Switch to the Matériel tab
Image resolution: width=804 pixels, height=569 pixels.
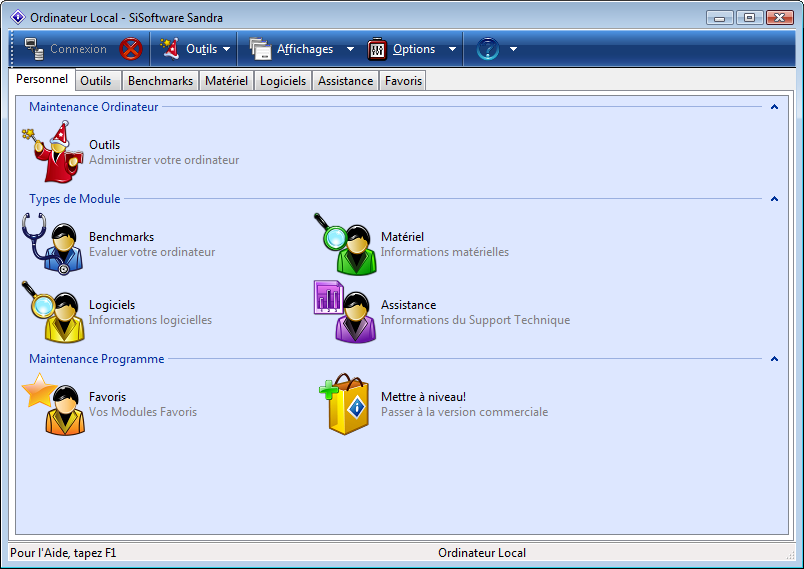tap(226, 81)
